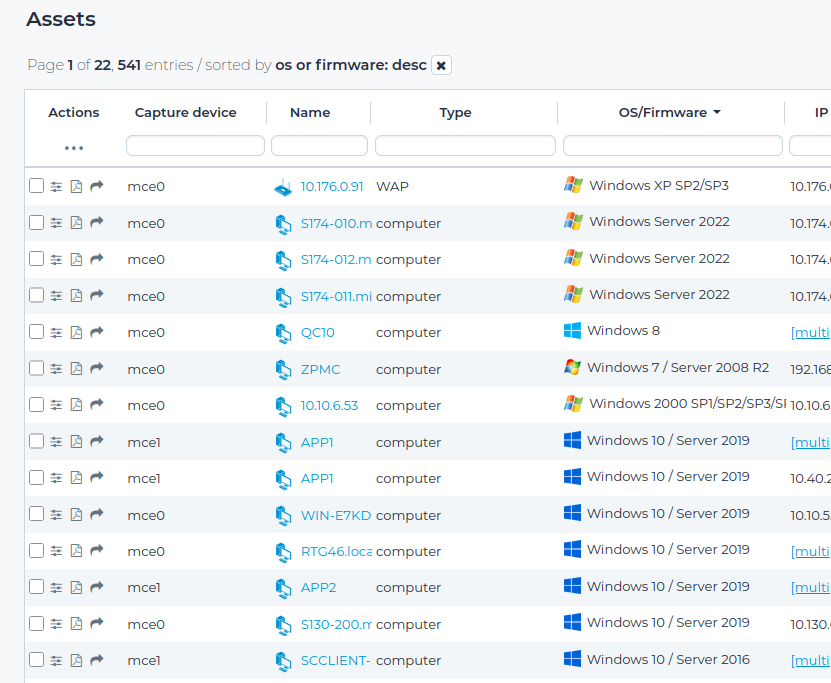Sort by the Type column header
Image resolution: width=831 pixels, height=683 pixels.
[455, 112]
